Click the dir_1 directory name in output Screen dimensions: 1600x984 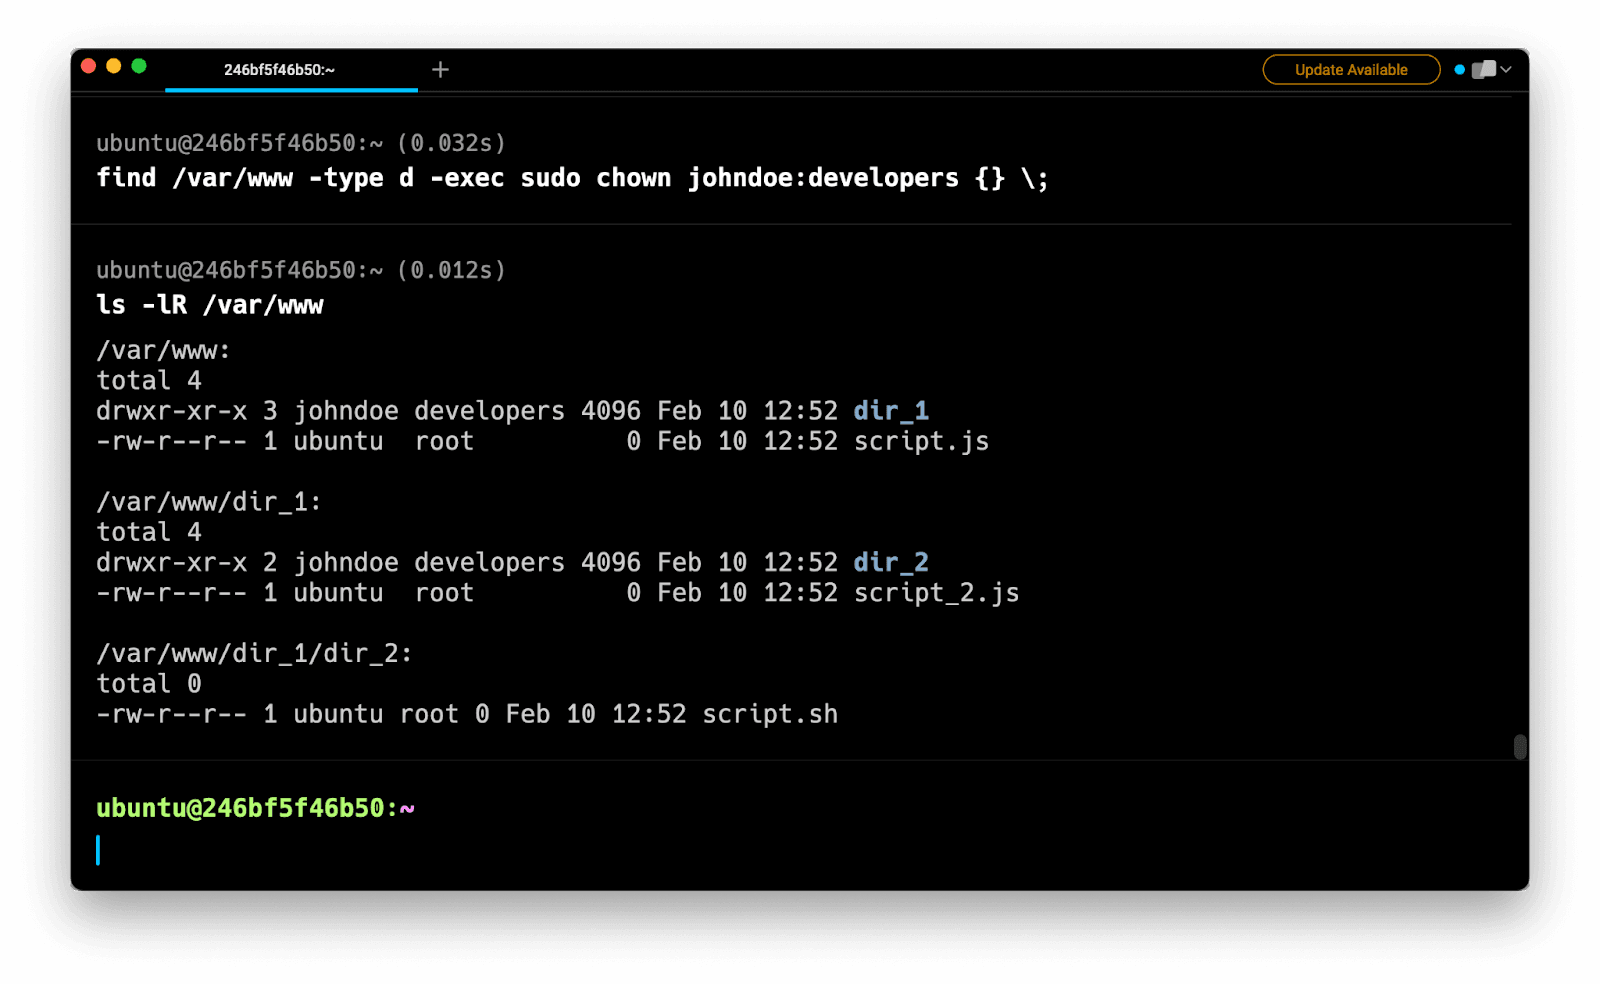[890, 411]
